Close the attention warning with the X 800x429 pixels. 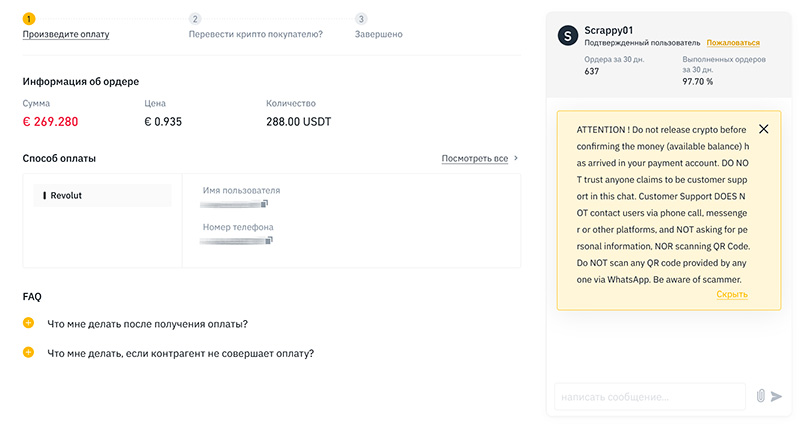tap(764, 129)
